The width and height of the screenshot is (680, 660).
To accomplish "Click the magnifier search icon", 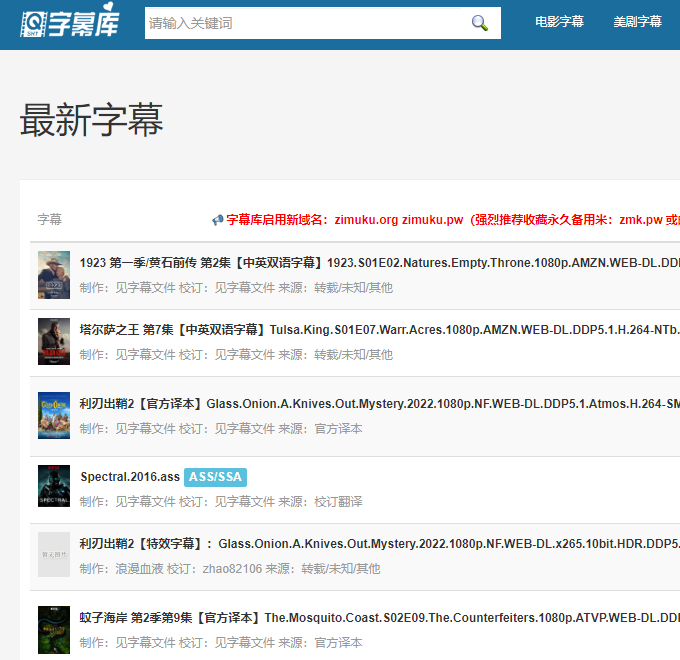I will pos(480,23).
